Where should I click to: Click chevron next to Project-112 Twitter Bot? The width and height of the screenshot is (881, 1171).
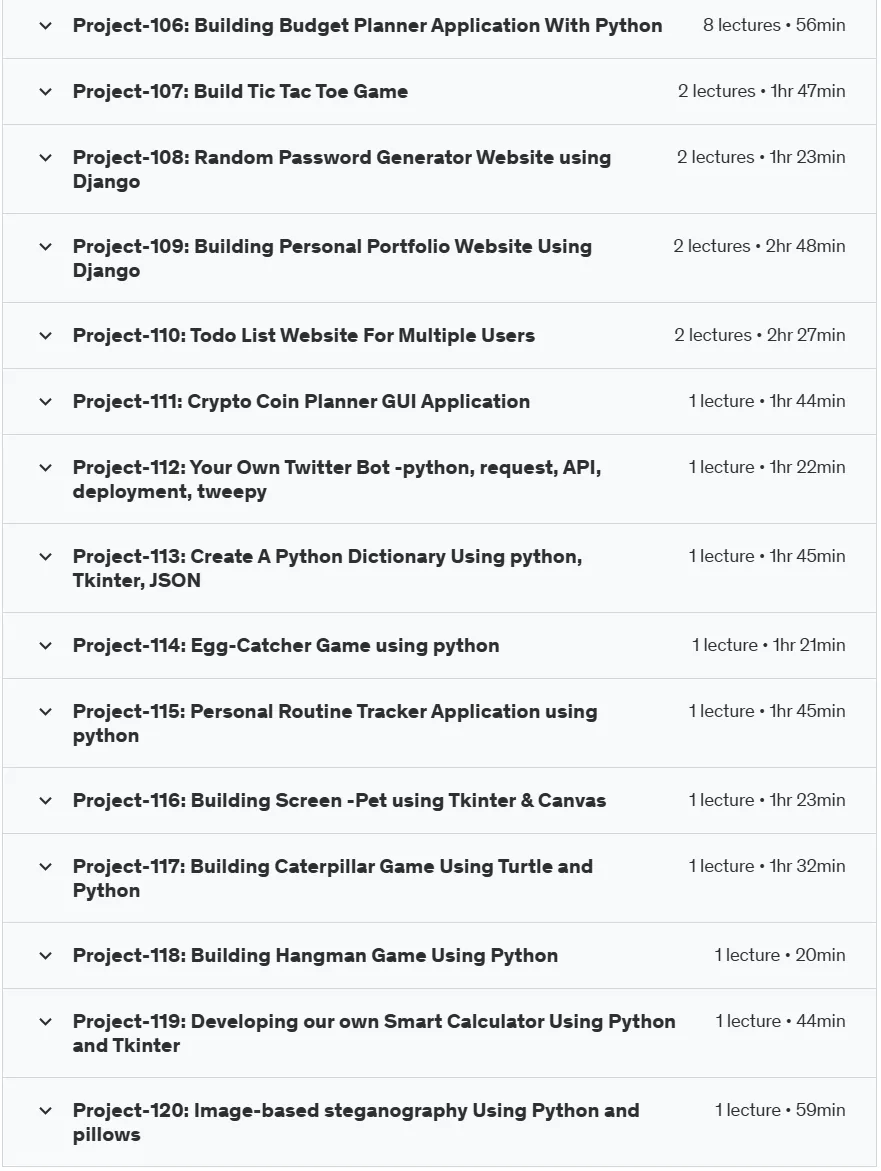[46, 468]
